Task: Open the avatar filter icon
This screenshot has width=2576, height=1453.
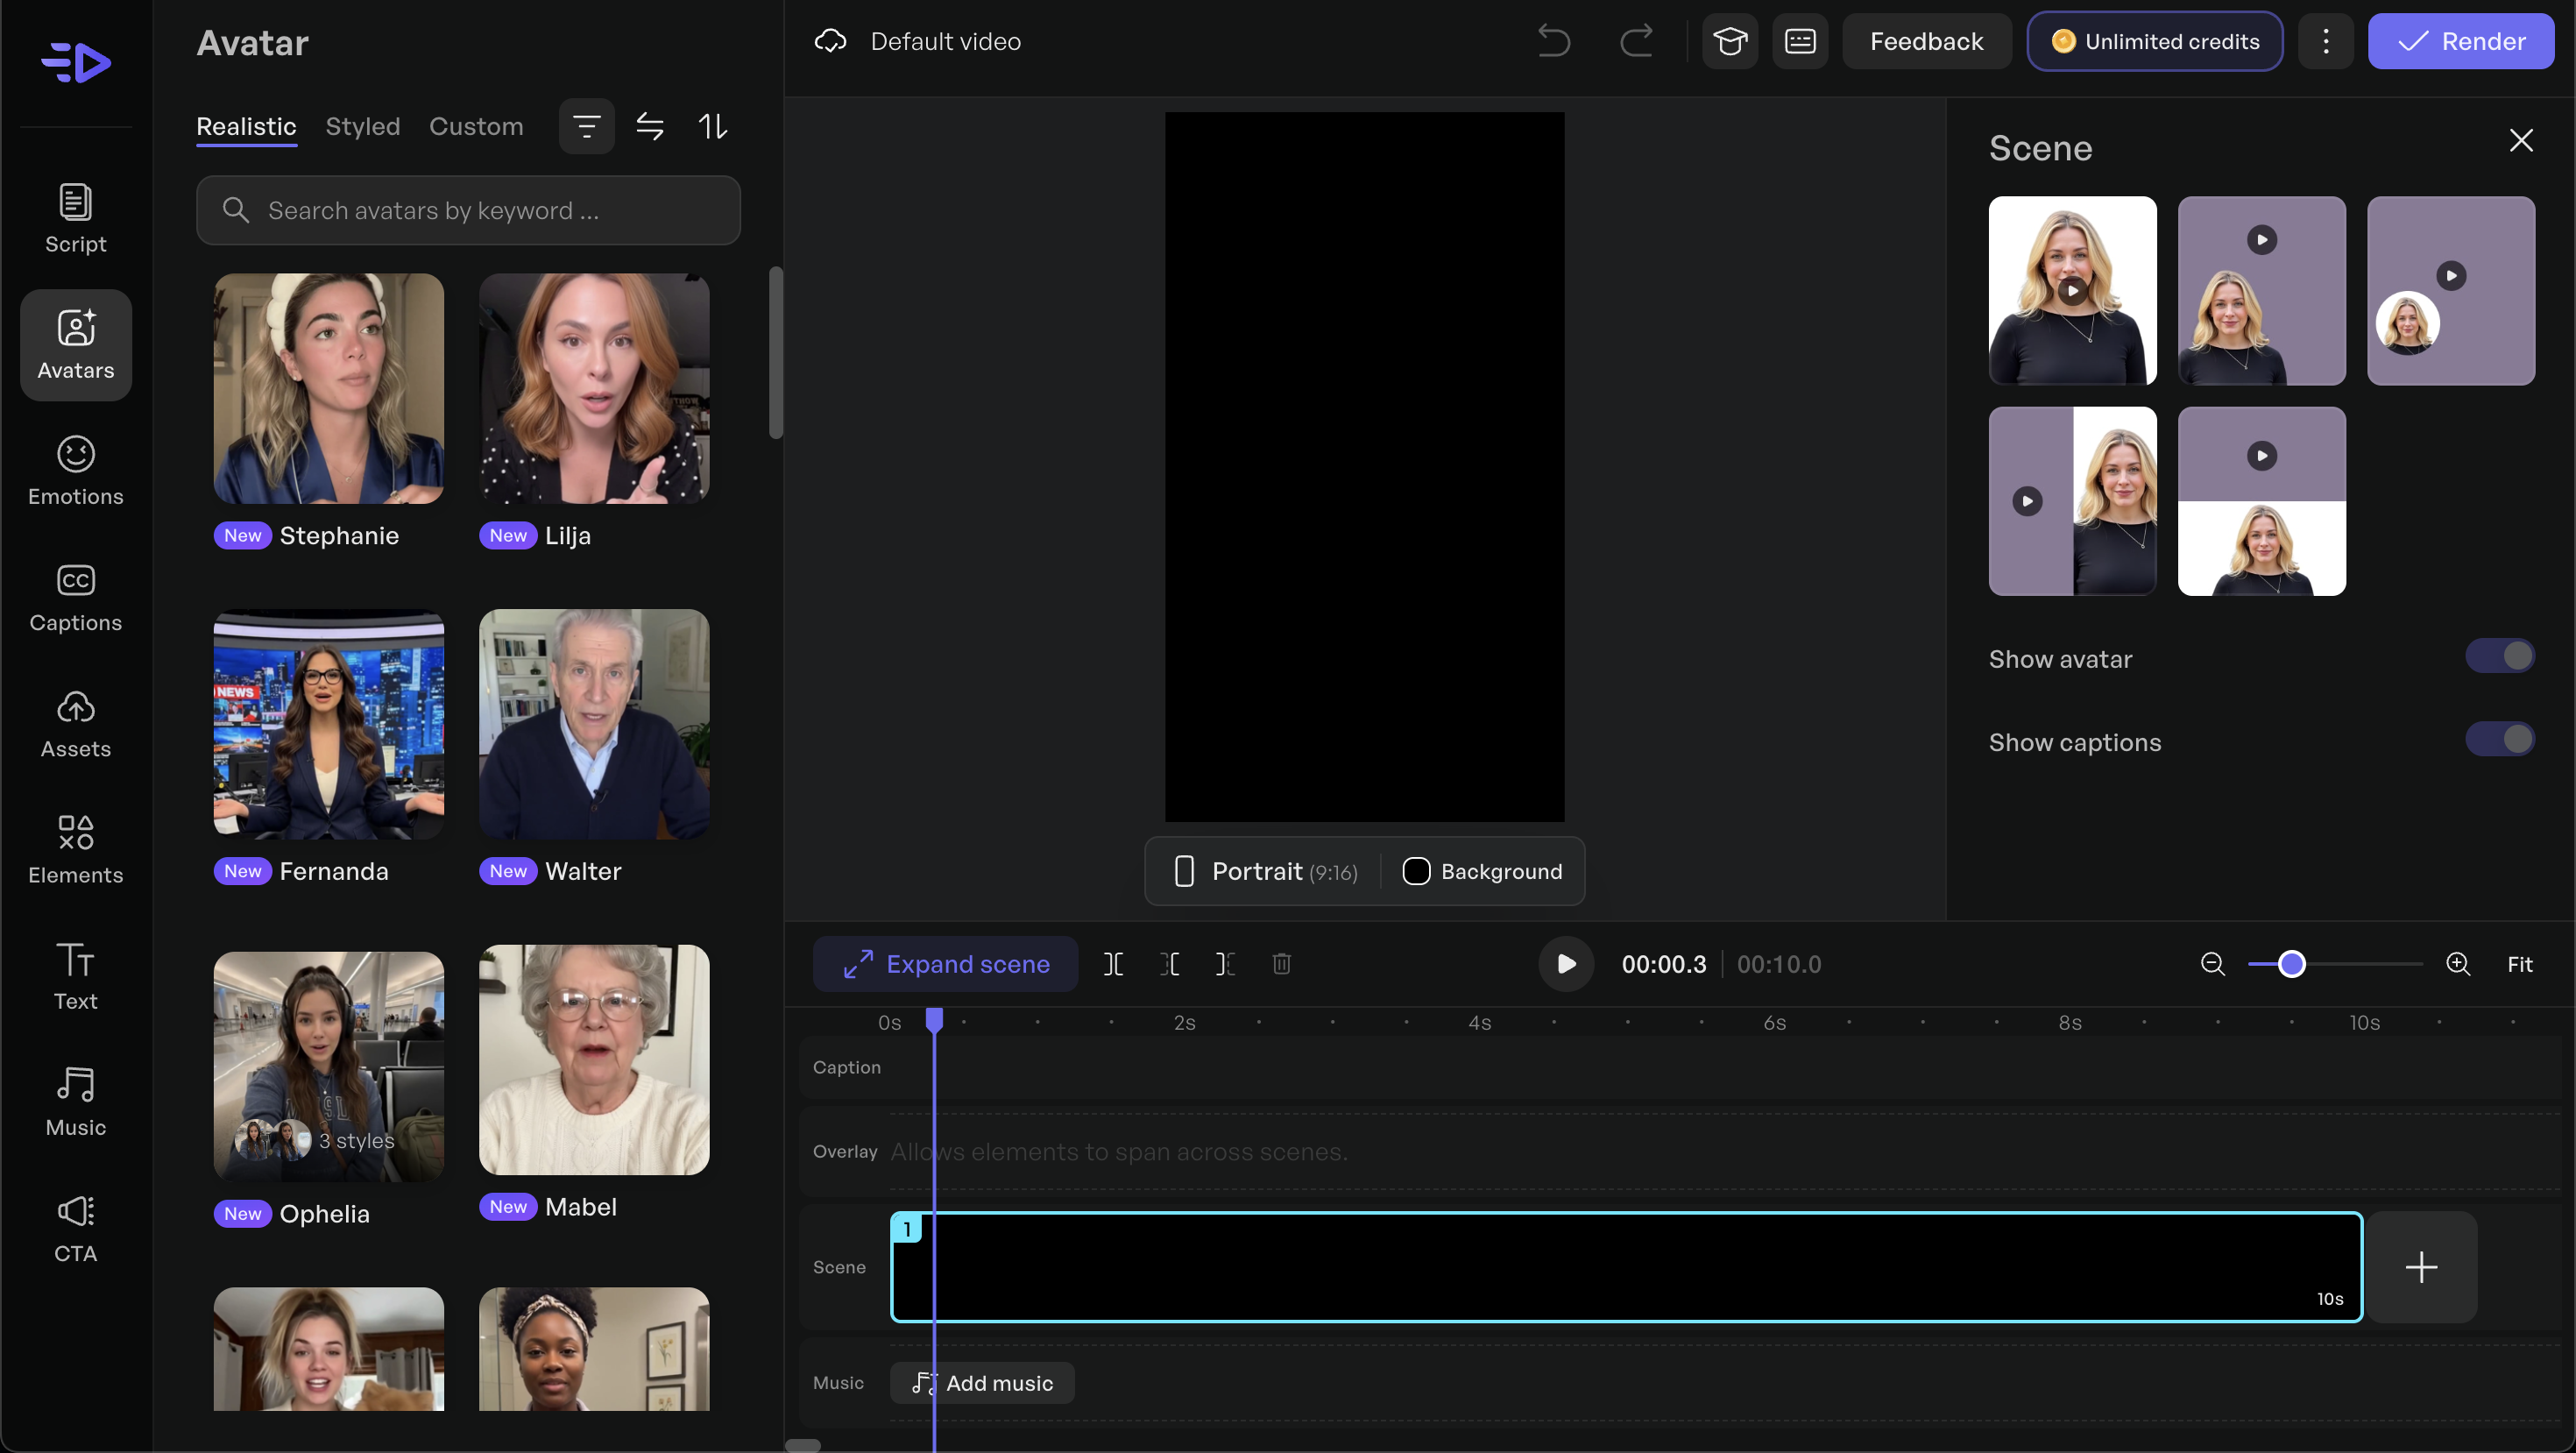Action: tap(586, 126)
